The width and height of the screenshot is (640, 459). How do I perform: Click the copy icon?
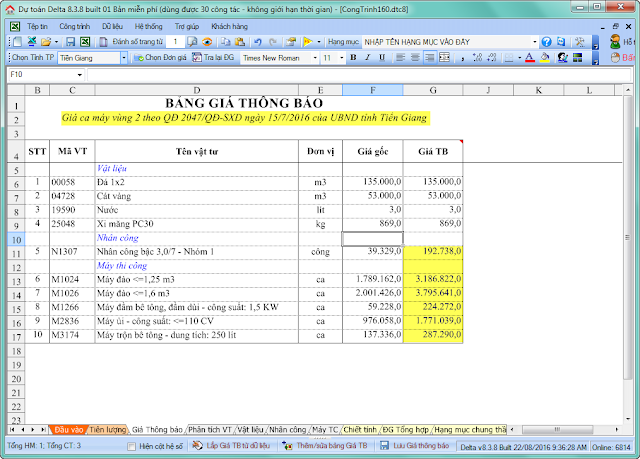point(226,42)
